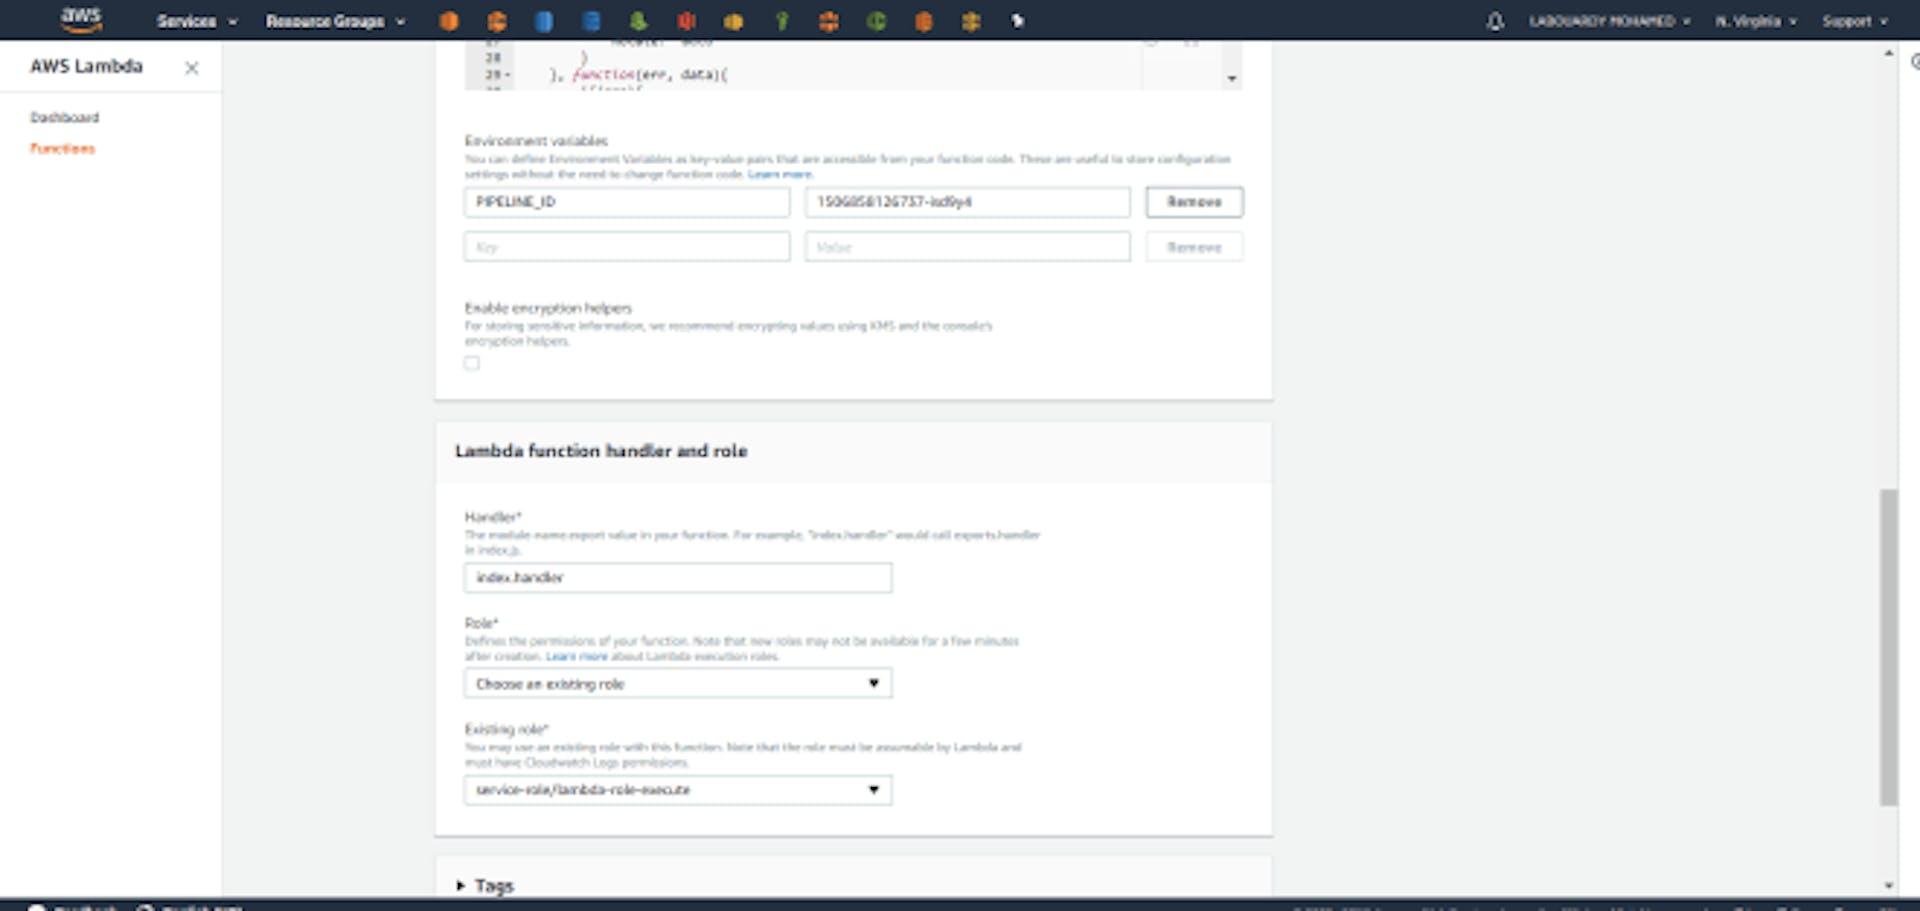Click the page vertical scrollbar thumb

coord(1888,647)
